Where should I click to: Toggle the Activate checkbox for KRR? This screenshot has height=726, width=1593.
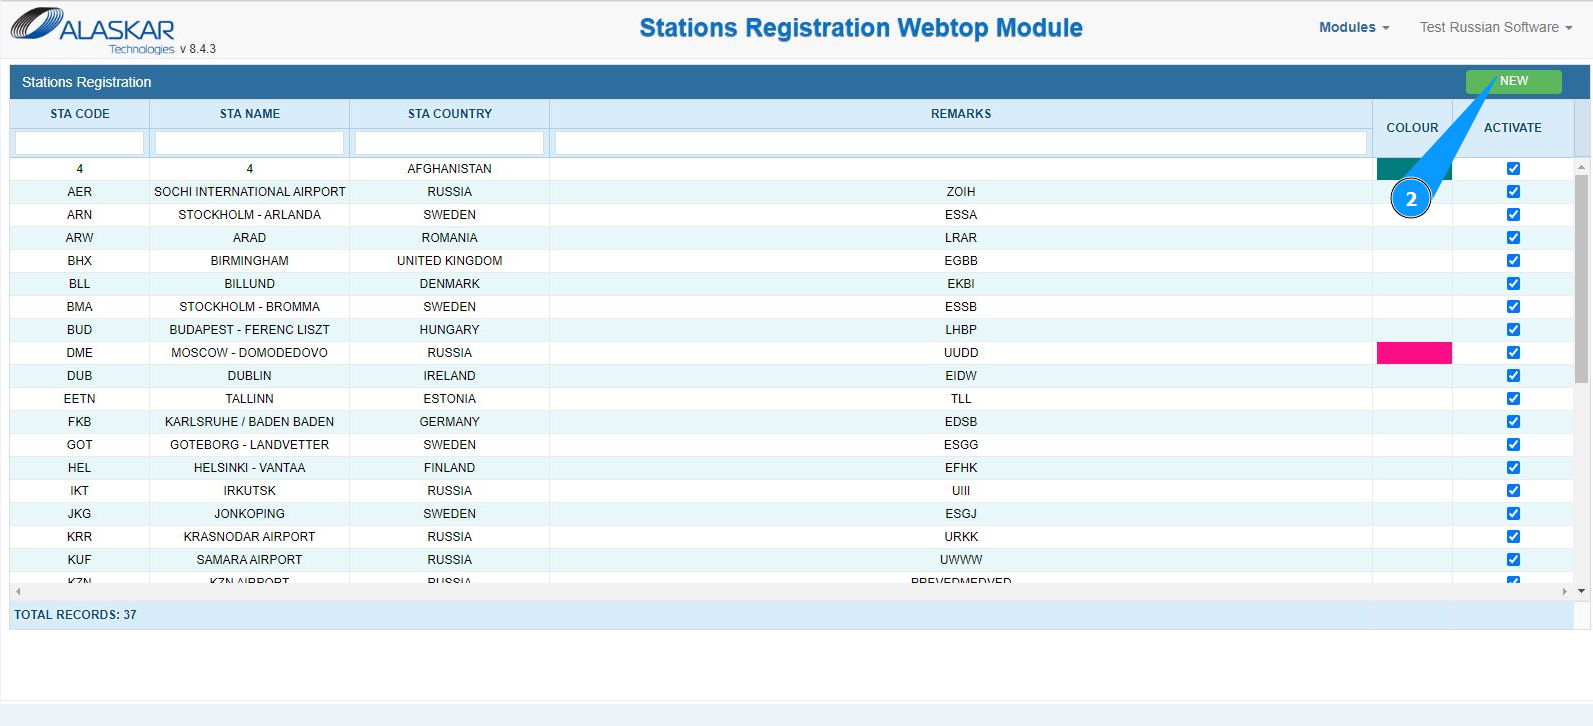1513,537
